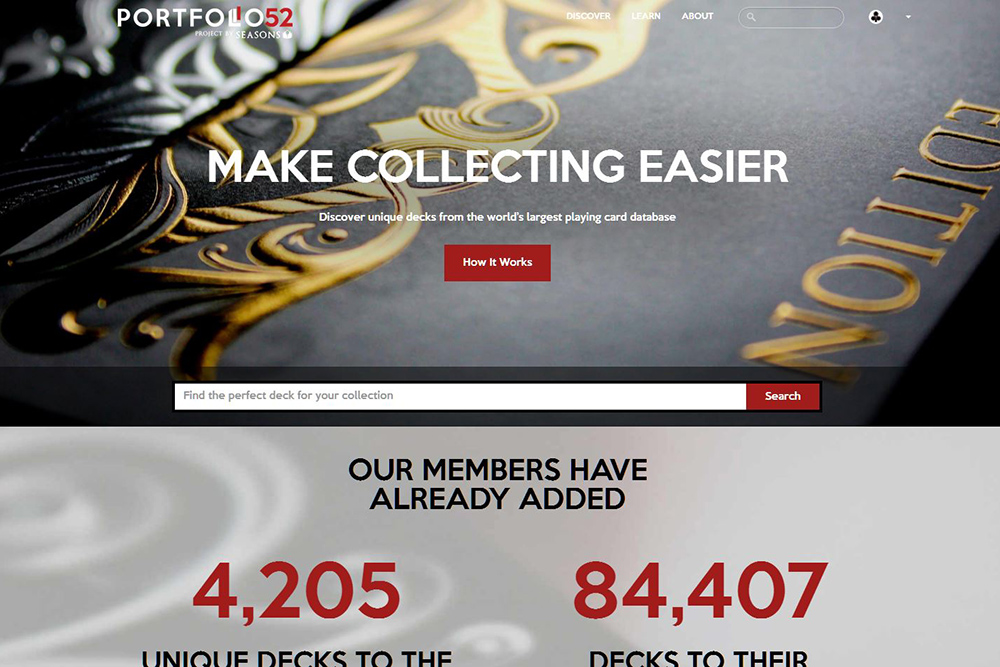Click the 84,407 decks figure

tap(700, 591)
